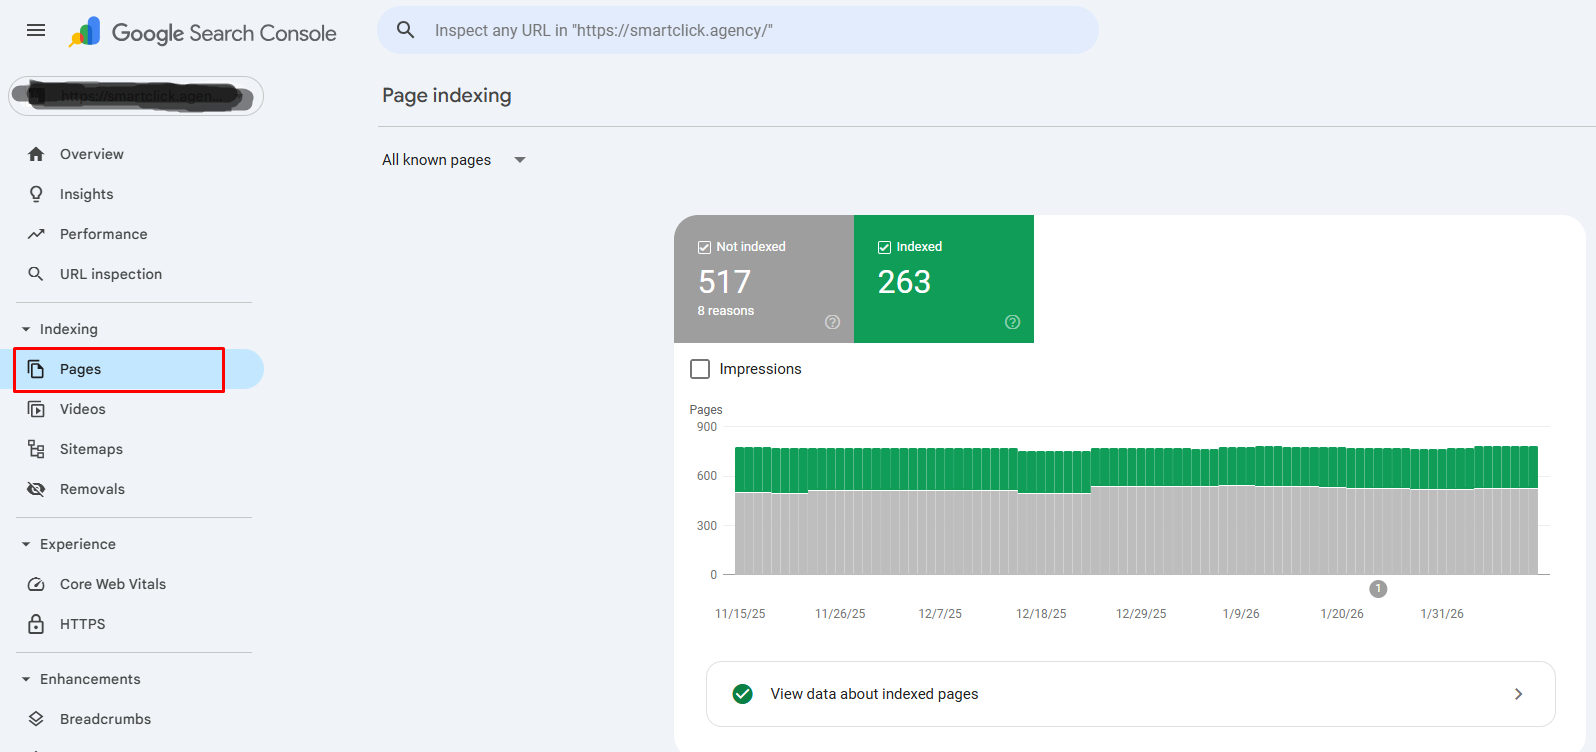Open HTTPS report
This screenshot has width=1596, height=752.
point(83,624)
